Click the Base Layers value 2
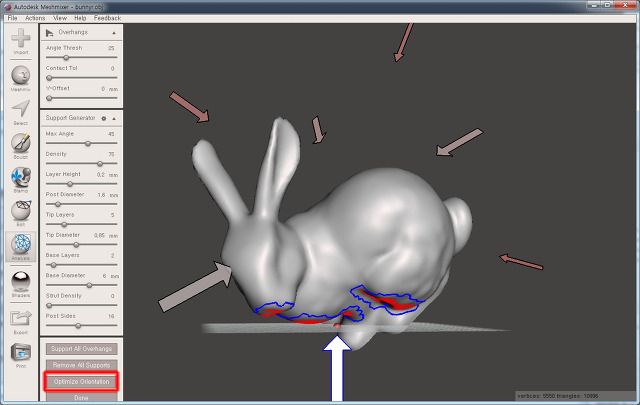 tap(112, 256)
